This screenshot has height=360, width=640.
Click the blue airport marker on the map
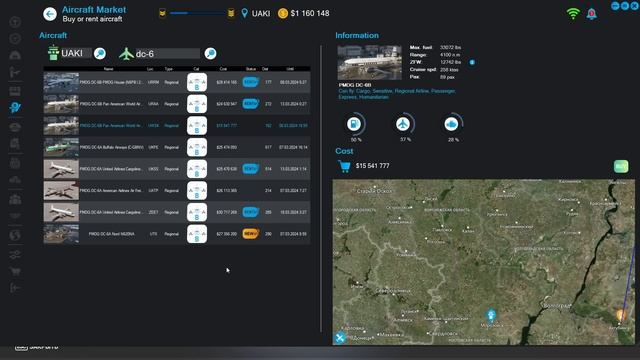coord(491,315)
